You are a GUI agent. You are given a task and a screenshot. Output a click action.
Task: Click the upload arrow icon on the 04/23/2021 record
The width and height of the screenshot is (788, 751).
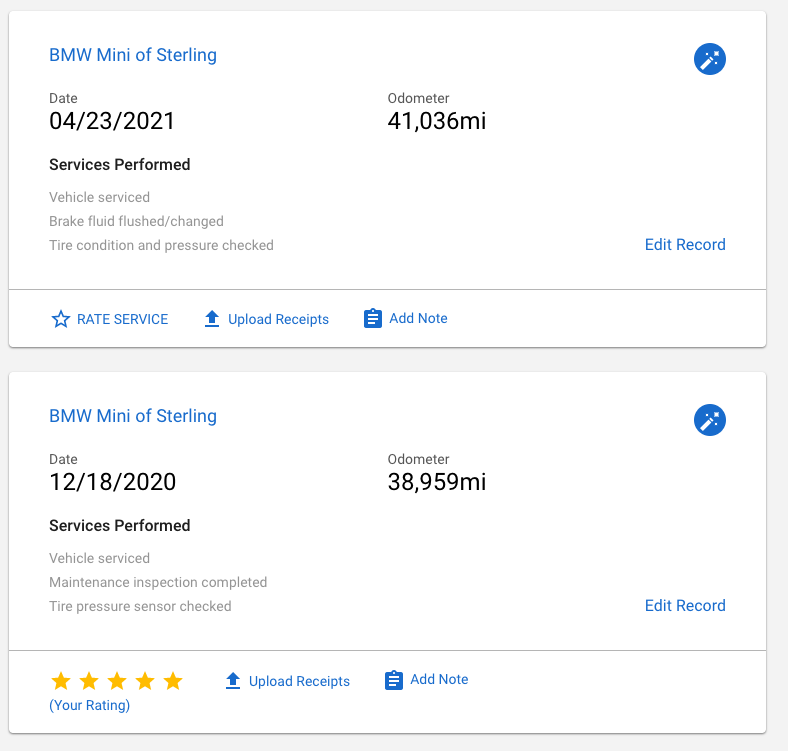coord(212,319)
